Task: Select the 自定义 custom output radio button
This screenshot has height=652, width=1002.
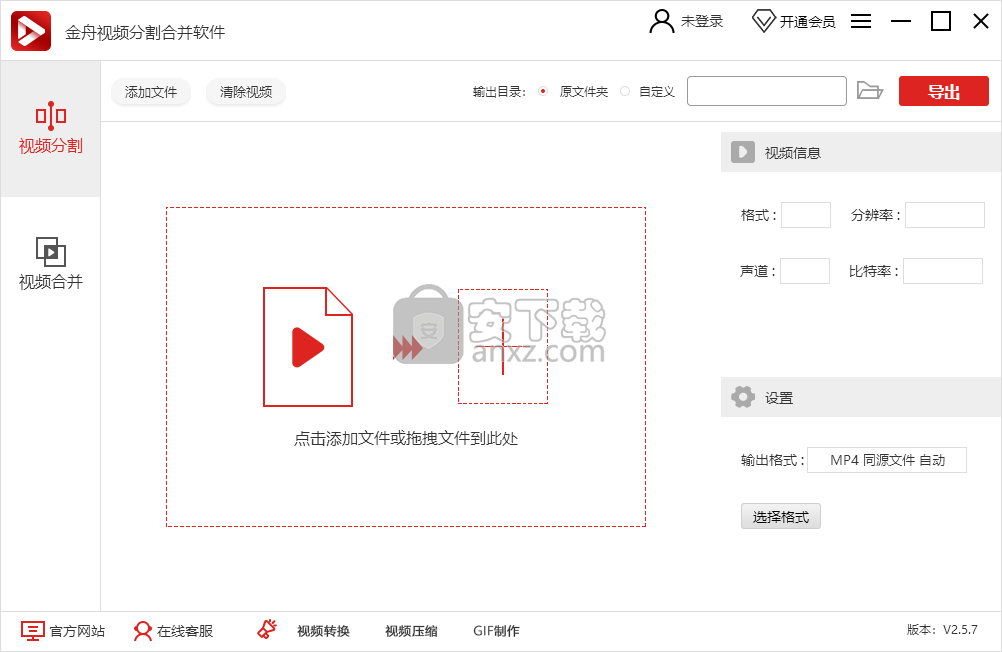Action: tap(625, 91)
